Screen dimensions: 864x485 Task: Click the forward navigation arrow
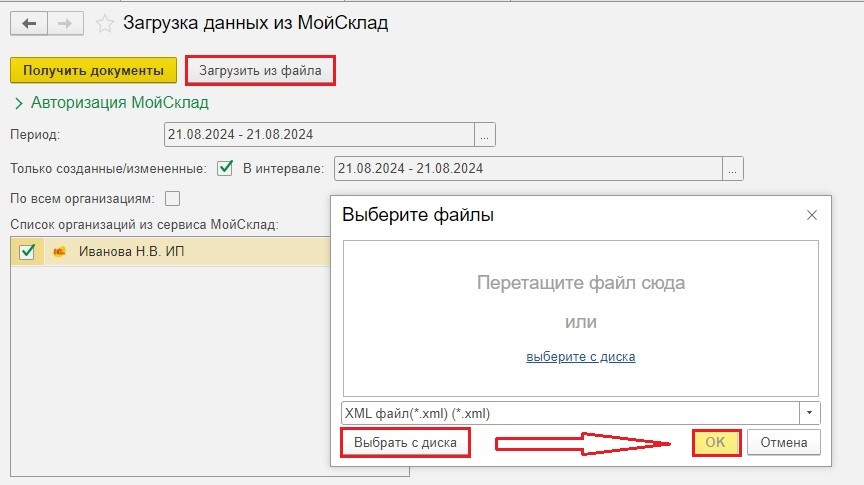coord(66,22)
